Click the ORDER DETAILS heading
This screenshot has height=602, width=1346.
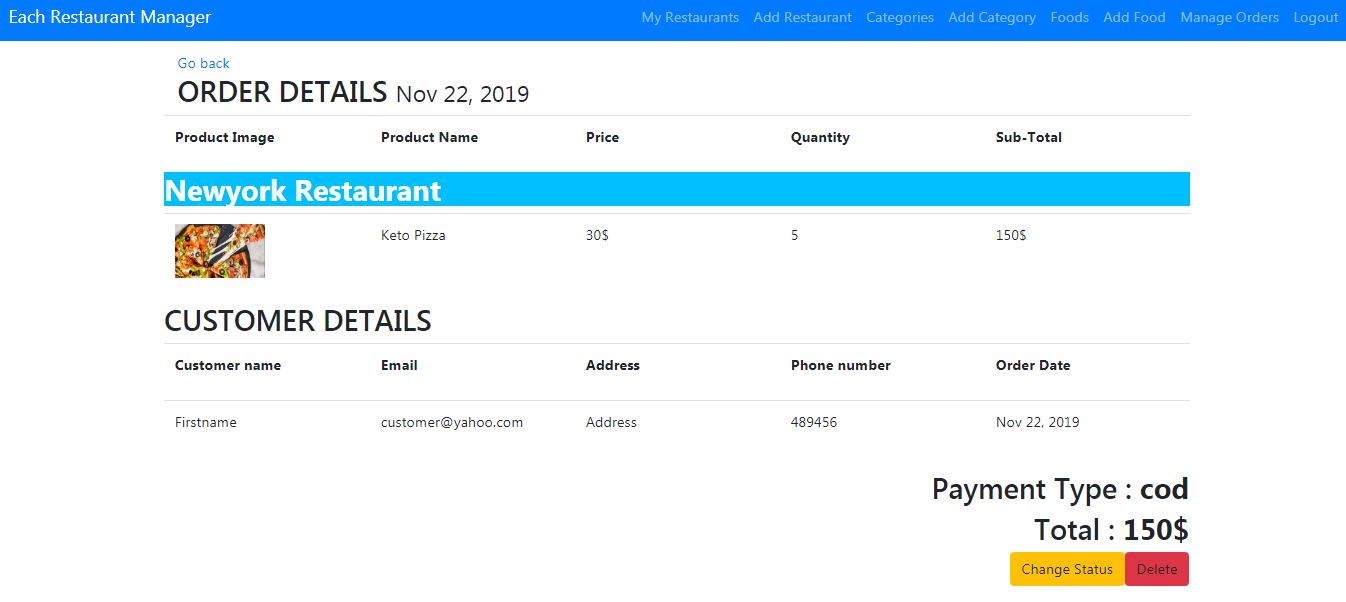point(282,92)
